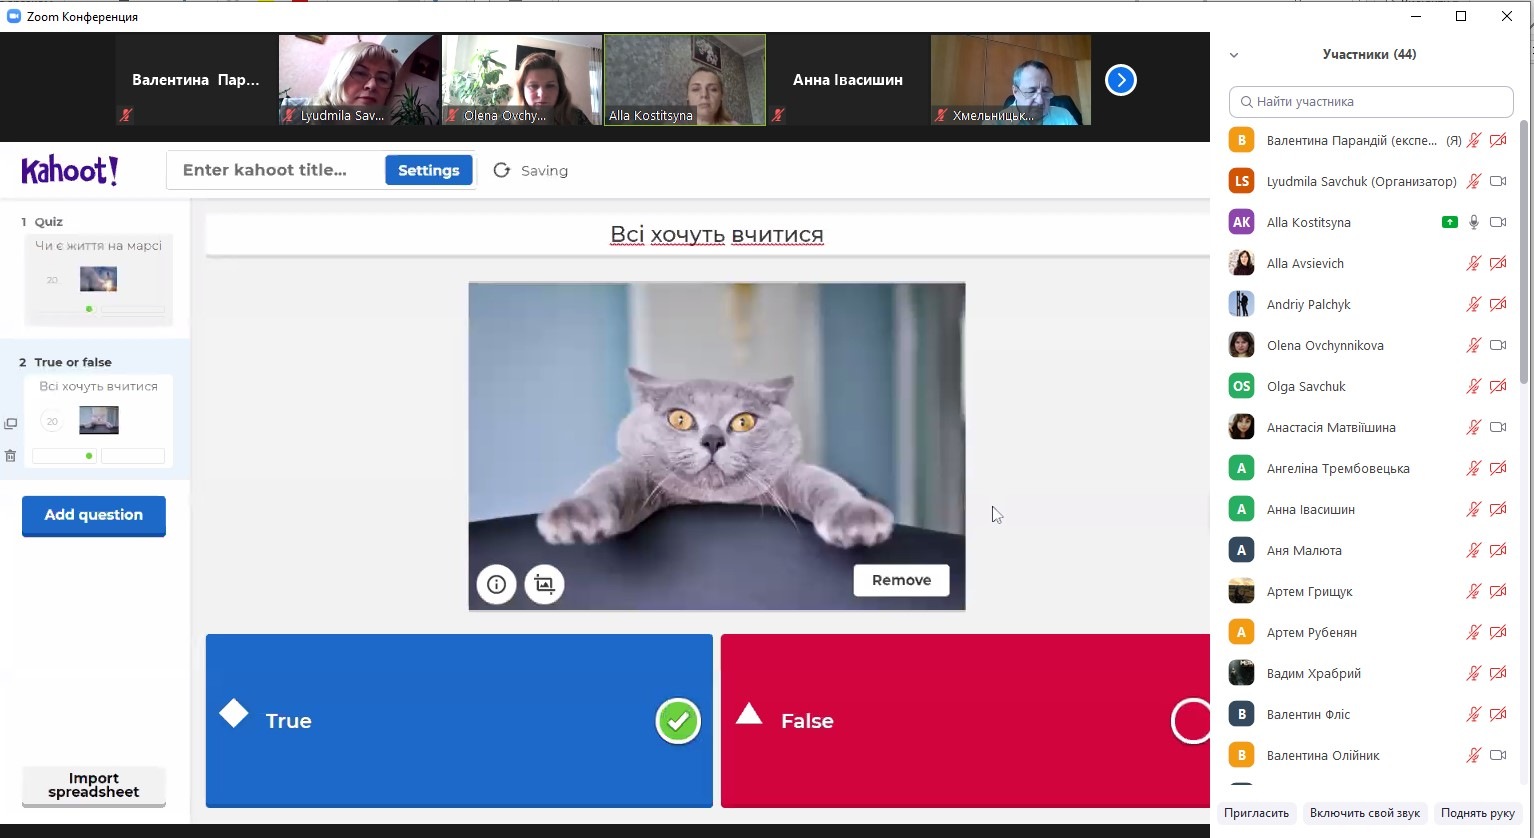Duplicate question 2 using the sidebar copy icon
The image size is (1534, 838).
point(11,424)
